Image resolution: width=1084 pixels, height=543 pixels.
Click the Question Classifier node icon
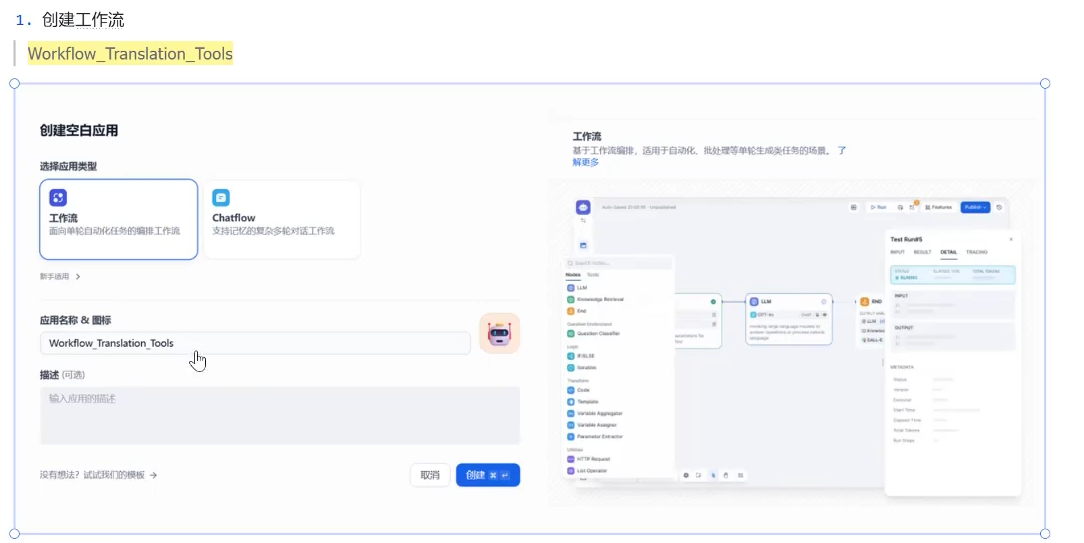570,333
